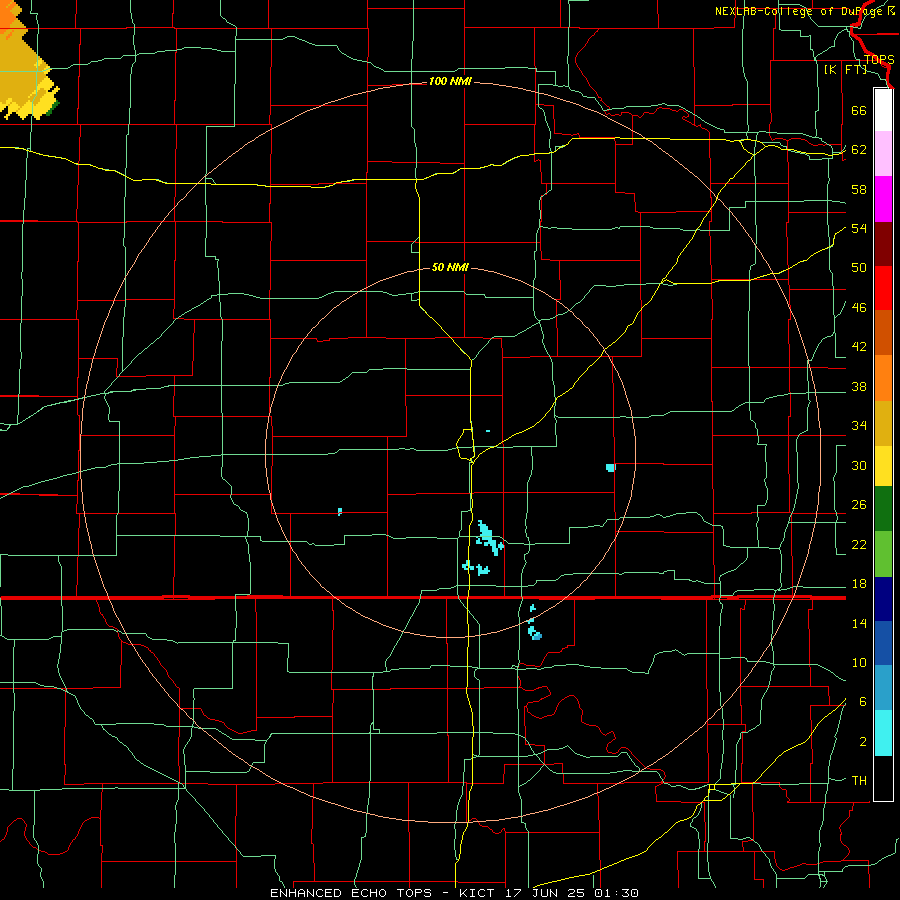The height and width of the screenshot is (900, 900).
Task: Click the "2" value on the legend scale
Action: [x=863, y=742]
